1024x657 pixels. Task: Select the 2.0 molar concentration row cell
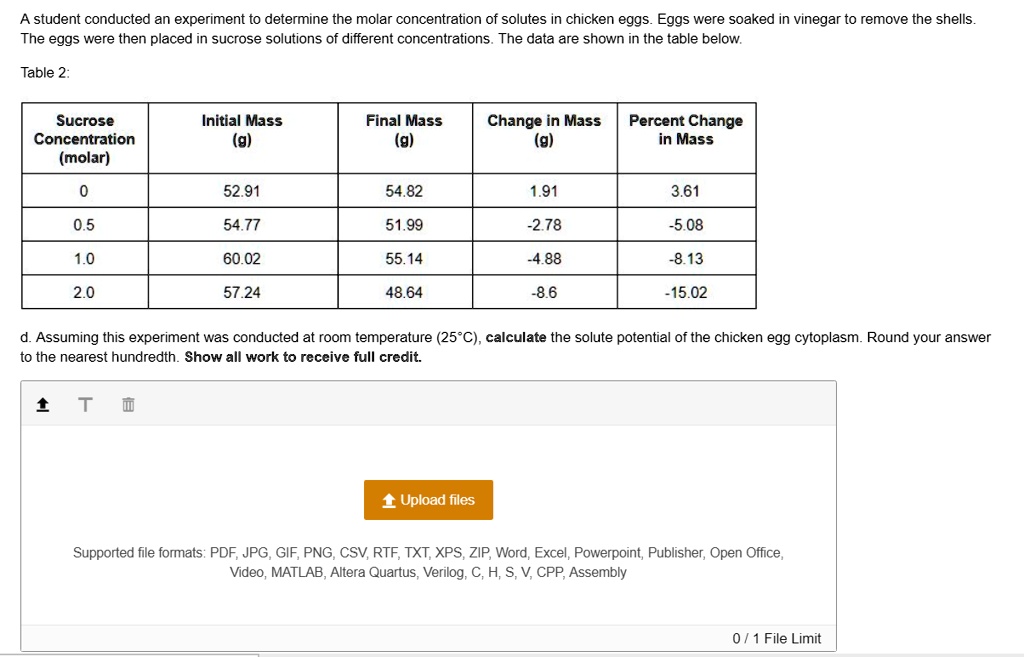[84, 293]
